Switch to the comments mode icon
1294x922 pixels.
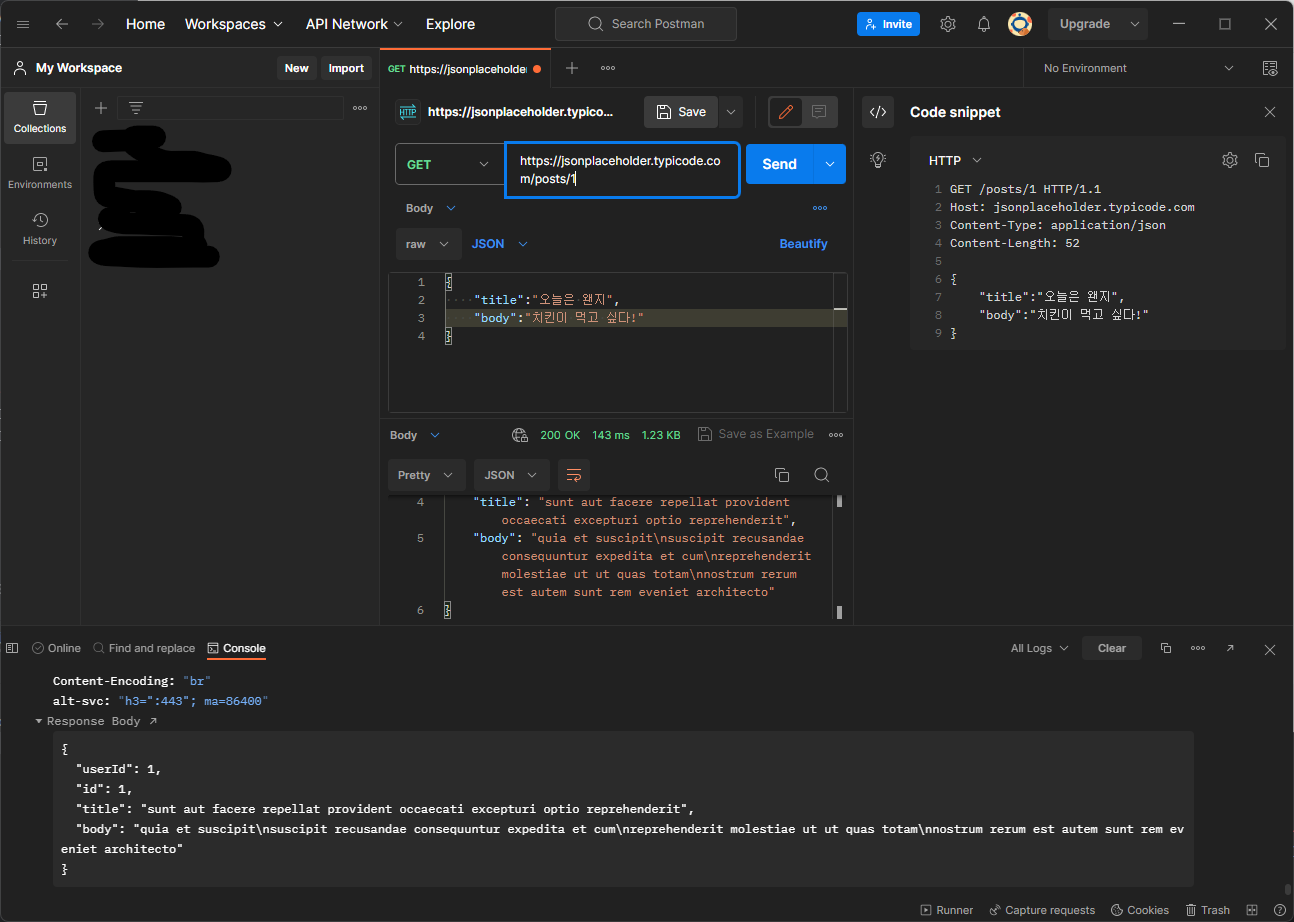[819, 112]
